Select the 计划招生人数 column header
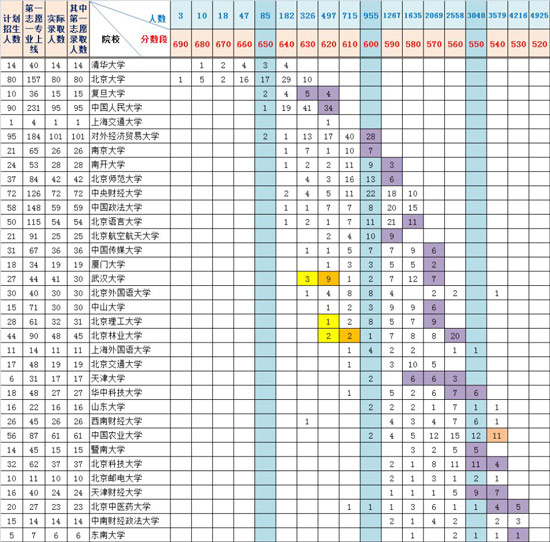This screenshot has height=542, width=550. point(12,29)
